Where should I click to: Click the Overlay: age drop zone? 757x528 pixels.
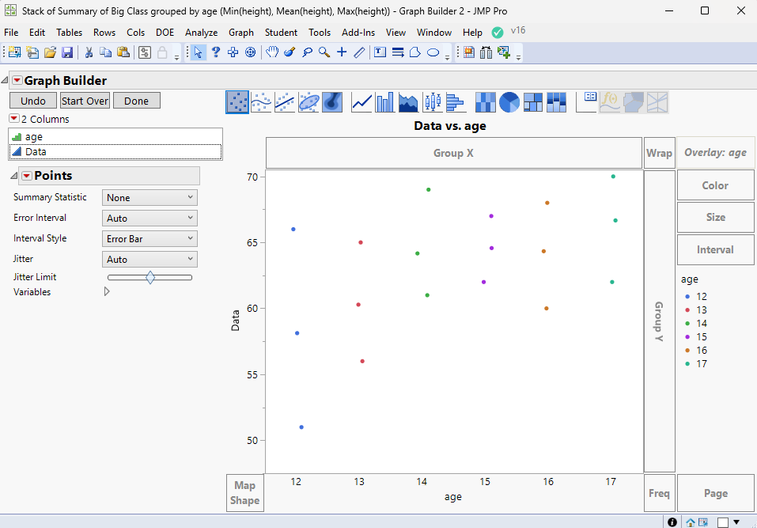click(715, 153)
